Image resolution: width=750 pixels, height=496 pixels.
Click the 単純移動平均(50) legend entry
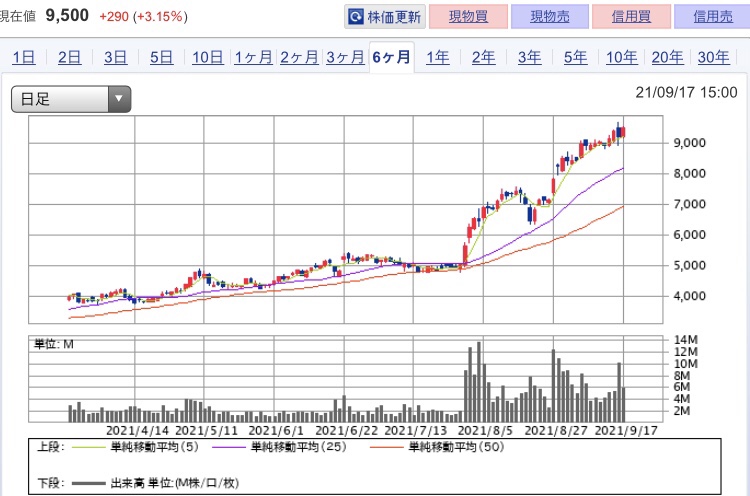(x=456, y=447)
